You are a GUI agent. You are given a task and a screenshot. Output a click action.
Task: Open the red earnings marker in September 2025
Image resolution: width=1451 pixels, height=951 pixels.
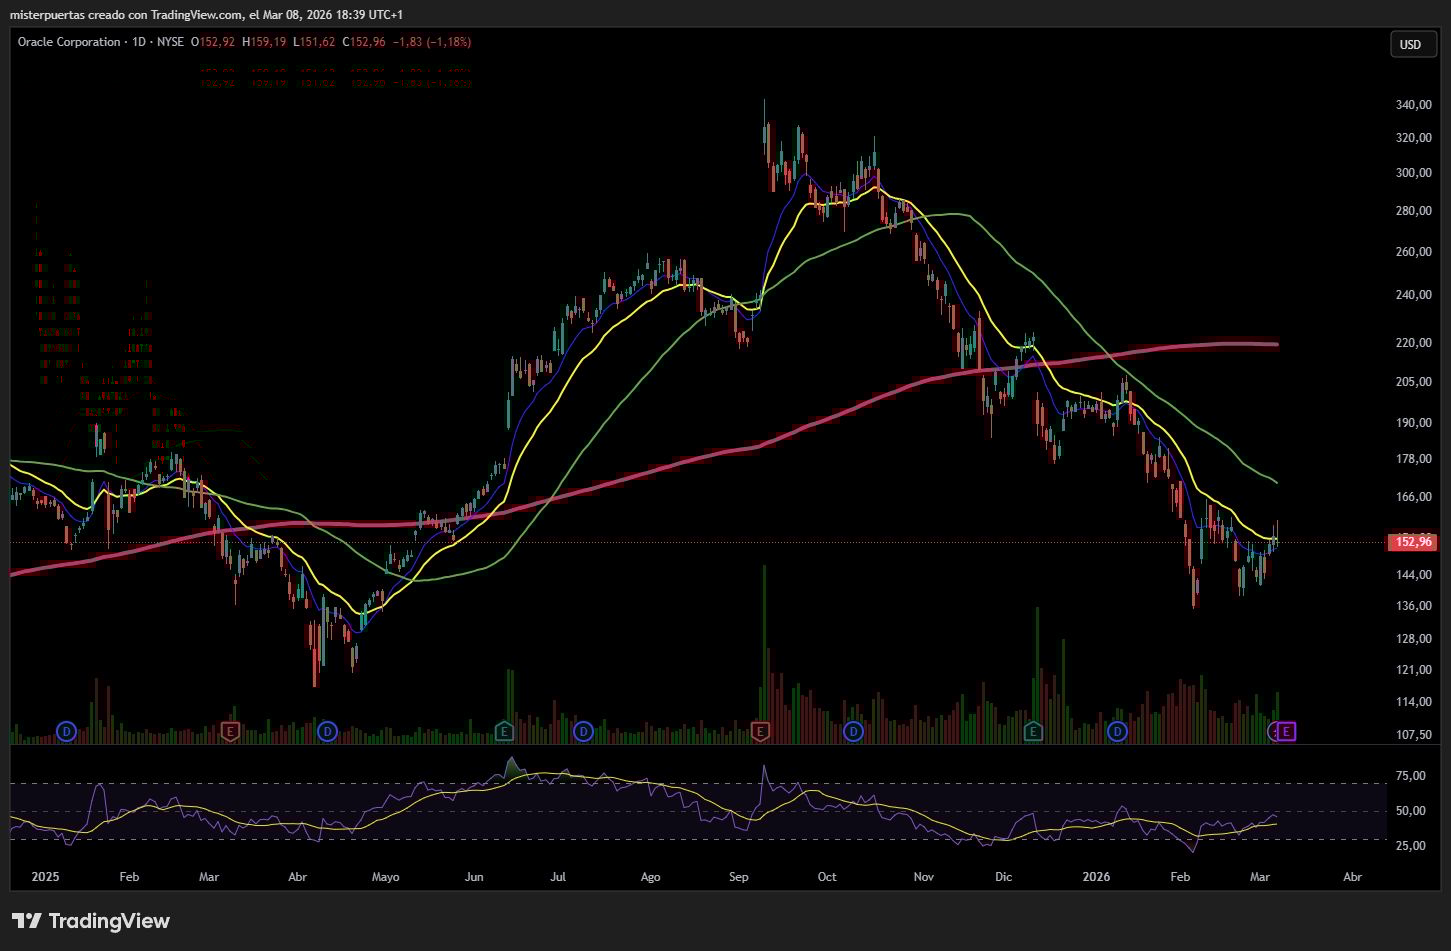[760, 732]
